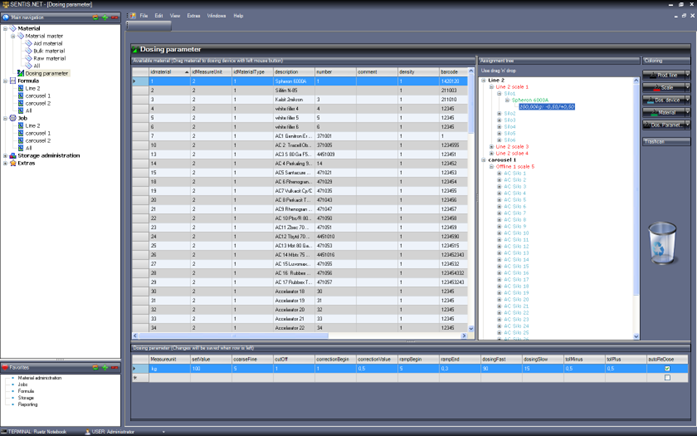Click Material administration in Favorites
697x436 pixels.
pyautogui.click(x=39, y=378)
